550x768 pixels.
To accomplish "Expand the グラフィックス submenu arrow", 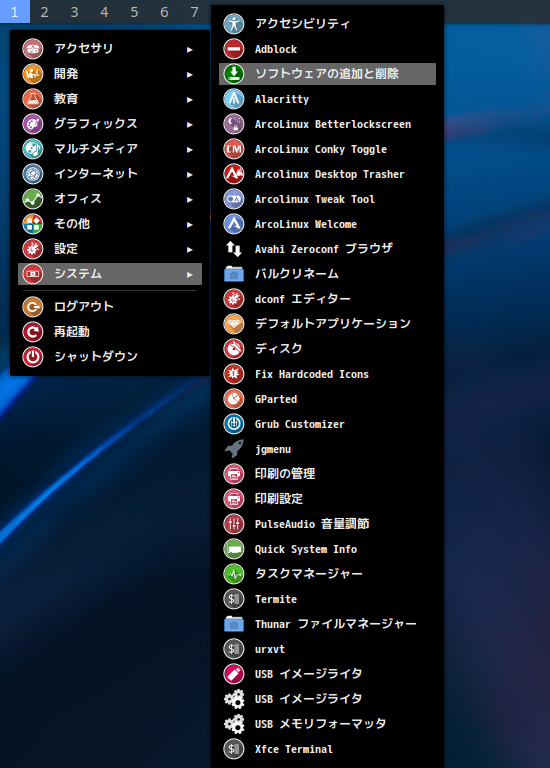I will coord(190,124).
